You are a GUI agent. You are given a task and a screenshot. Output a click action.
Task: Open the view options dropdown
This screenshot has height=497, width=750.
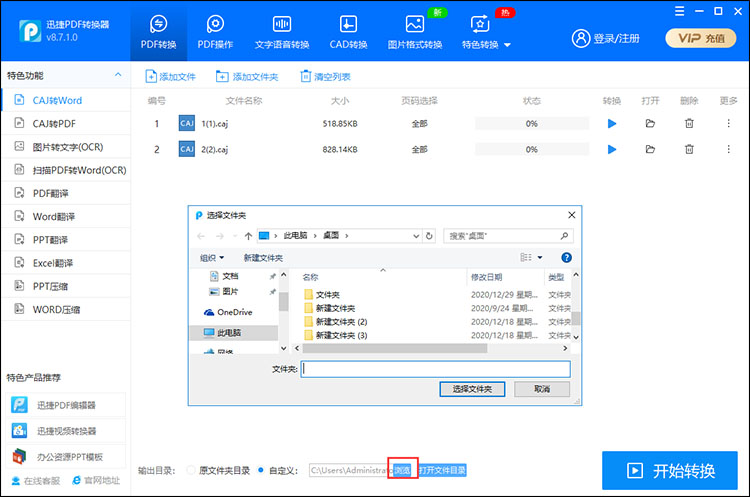[x=540, y=257]
